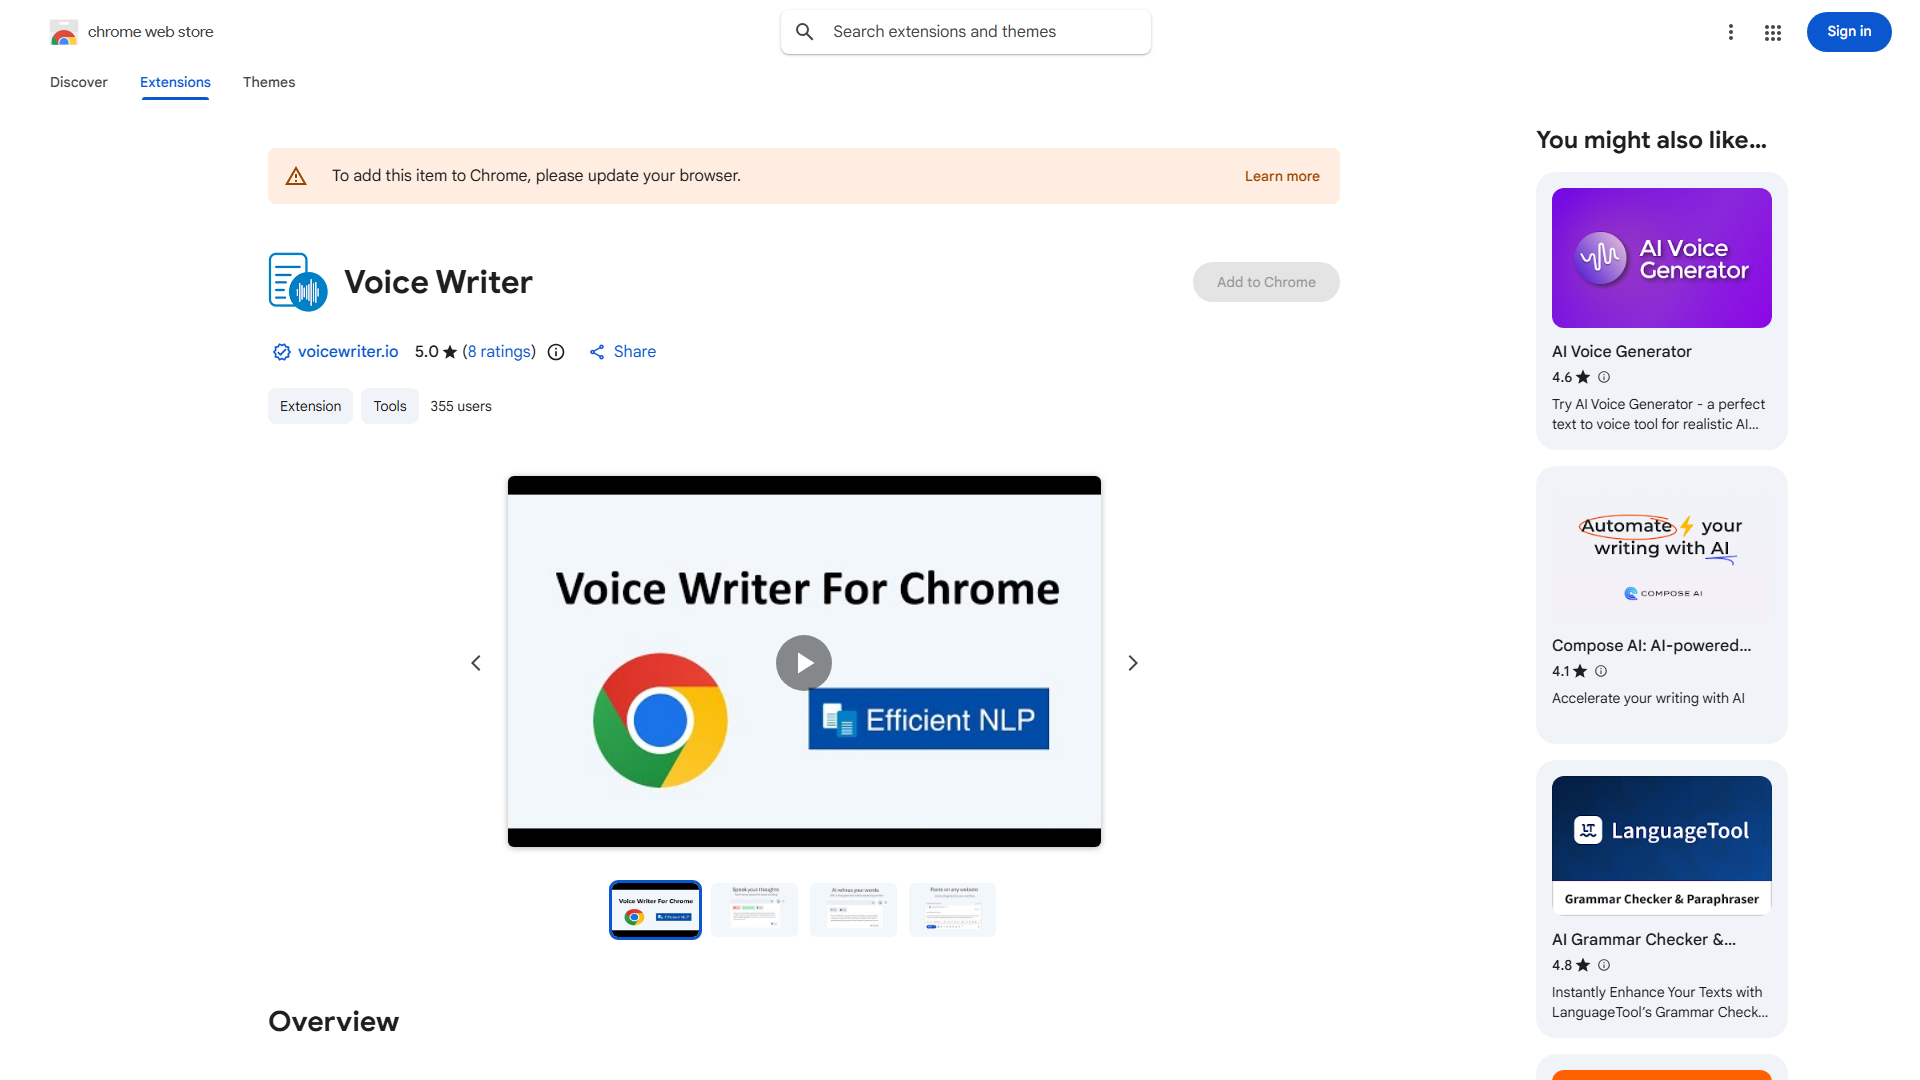1920x1080 pixels.
Task: Open the 8 ratings link
Action: pyautogui.click(x=499, y=351)
